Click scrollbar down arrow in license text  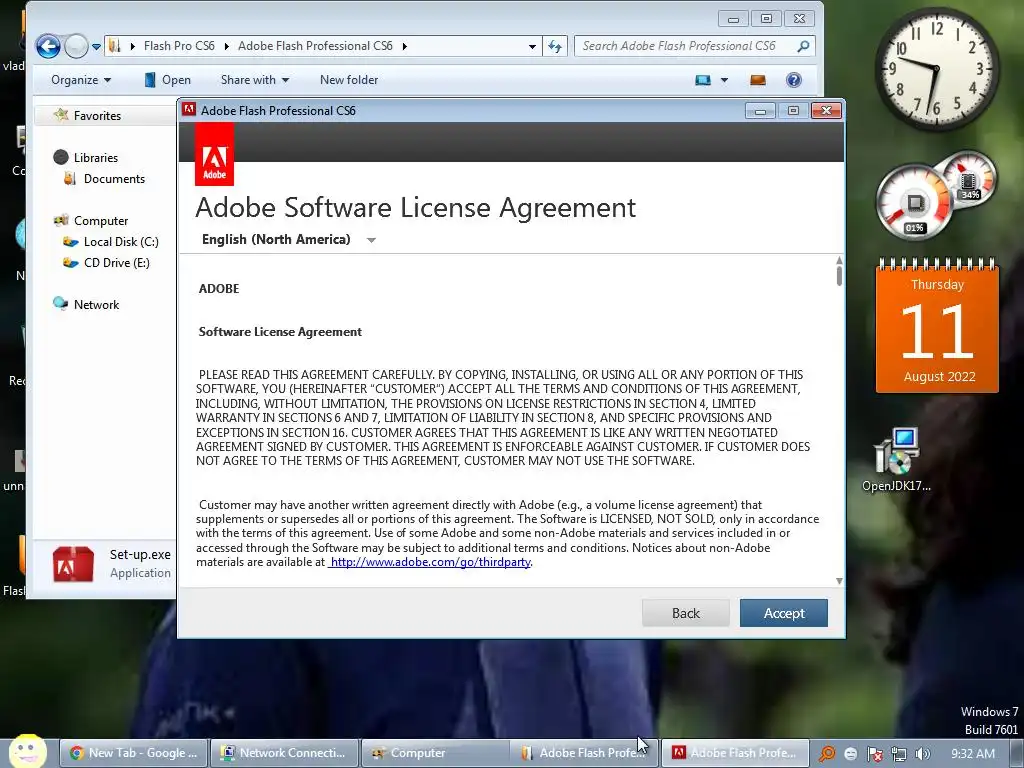tap(839, 581)
